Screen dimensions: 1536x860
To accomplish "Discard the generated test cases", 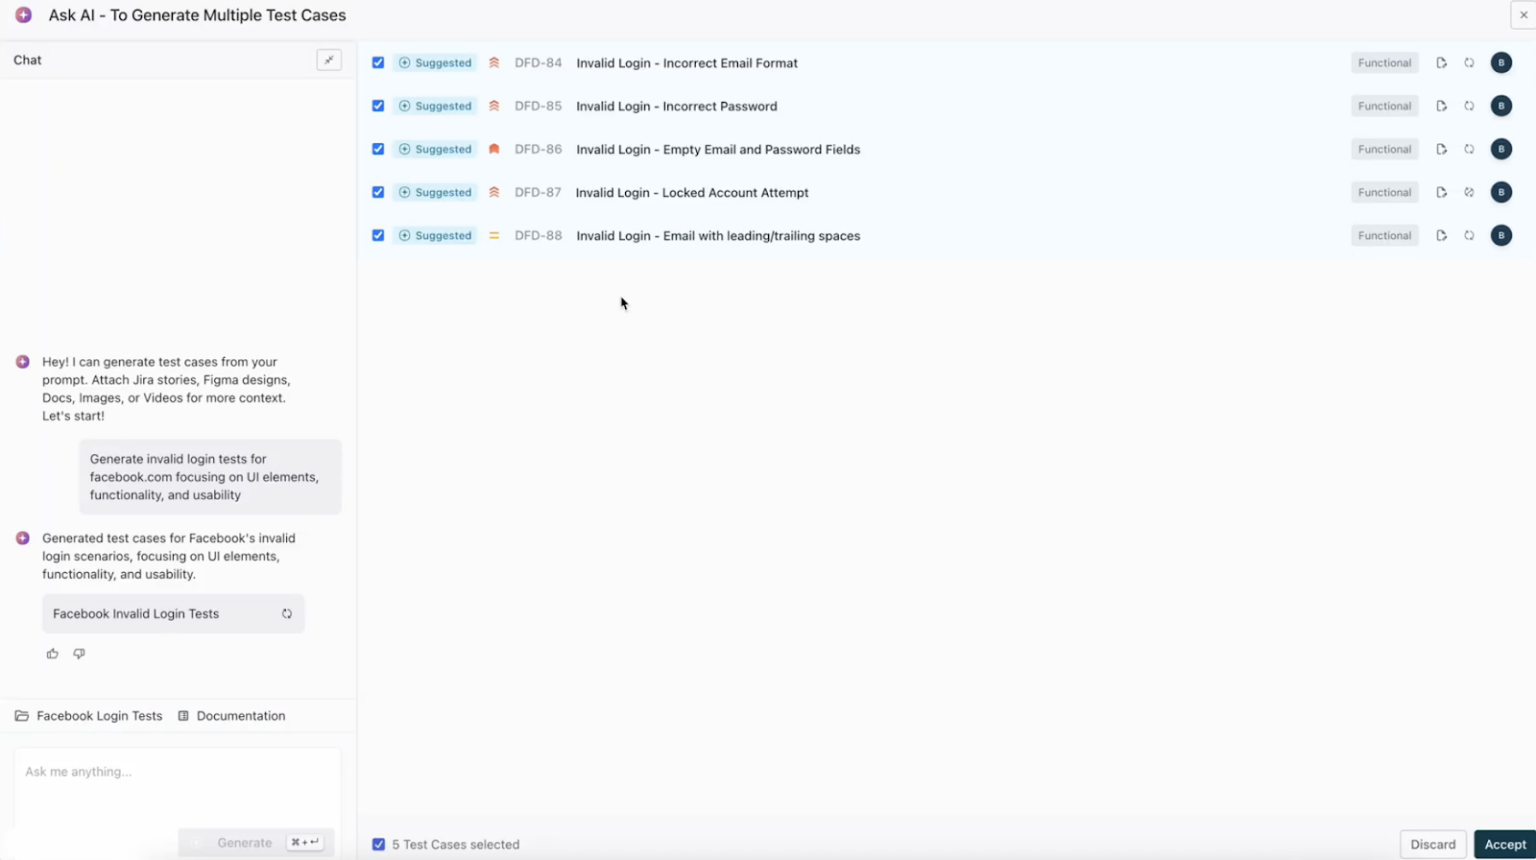I will tap(1433, 844).
